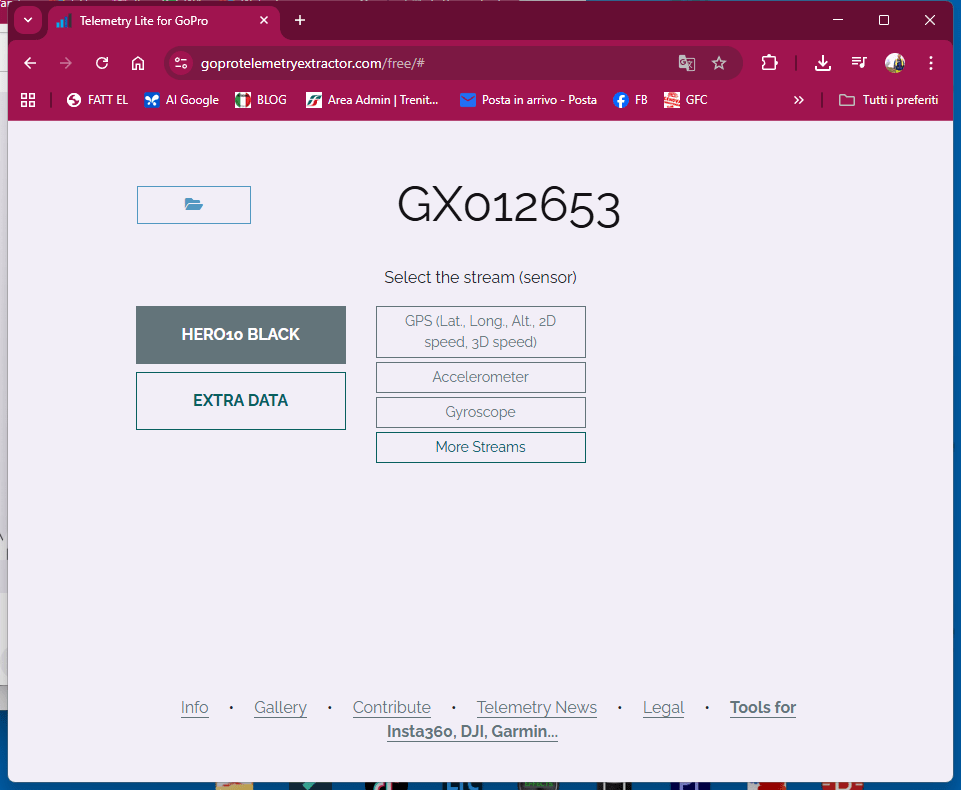Expand the tab search dropdown arrow
This screenshot has height=790, width=961.
click(x=28, y=20)
